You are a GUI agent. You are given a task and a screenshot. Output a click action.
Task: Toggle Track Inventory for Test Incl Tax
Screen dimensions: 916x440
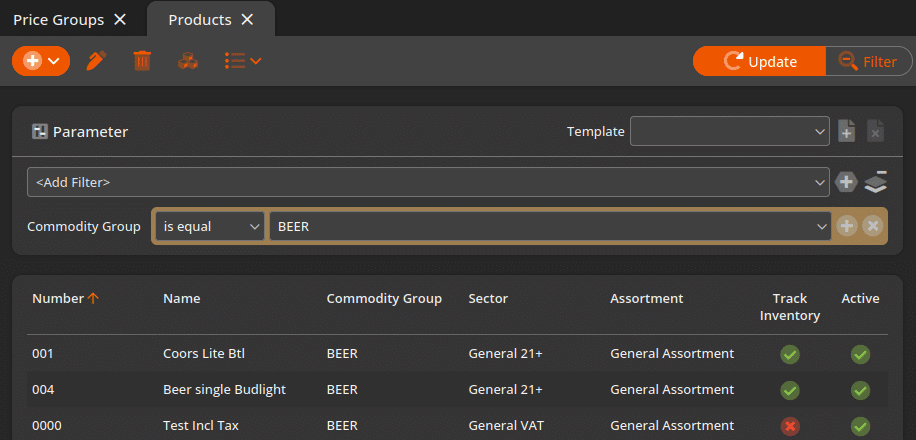pos(790,426)
